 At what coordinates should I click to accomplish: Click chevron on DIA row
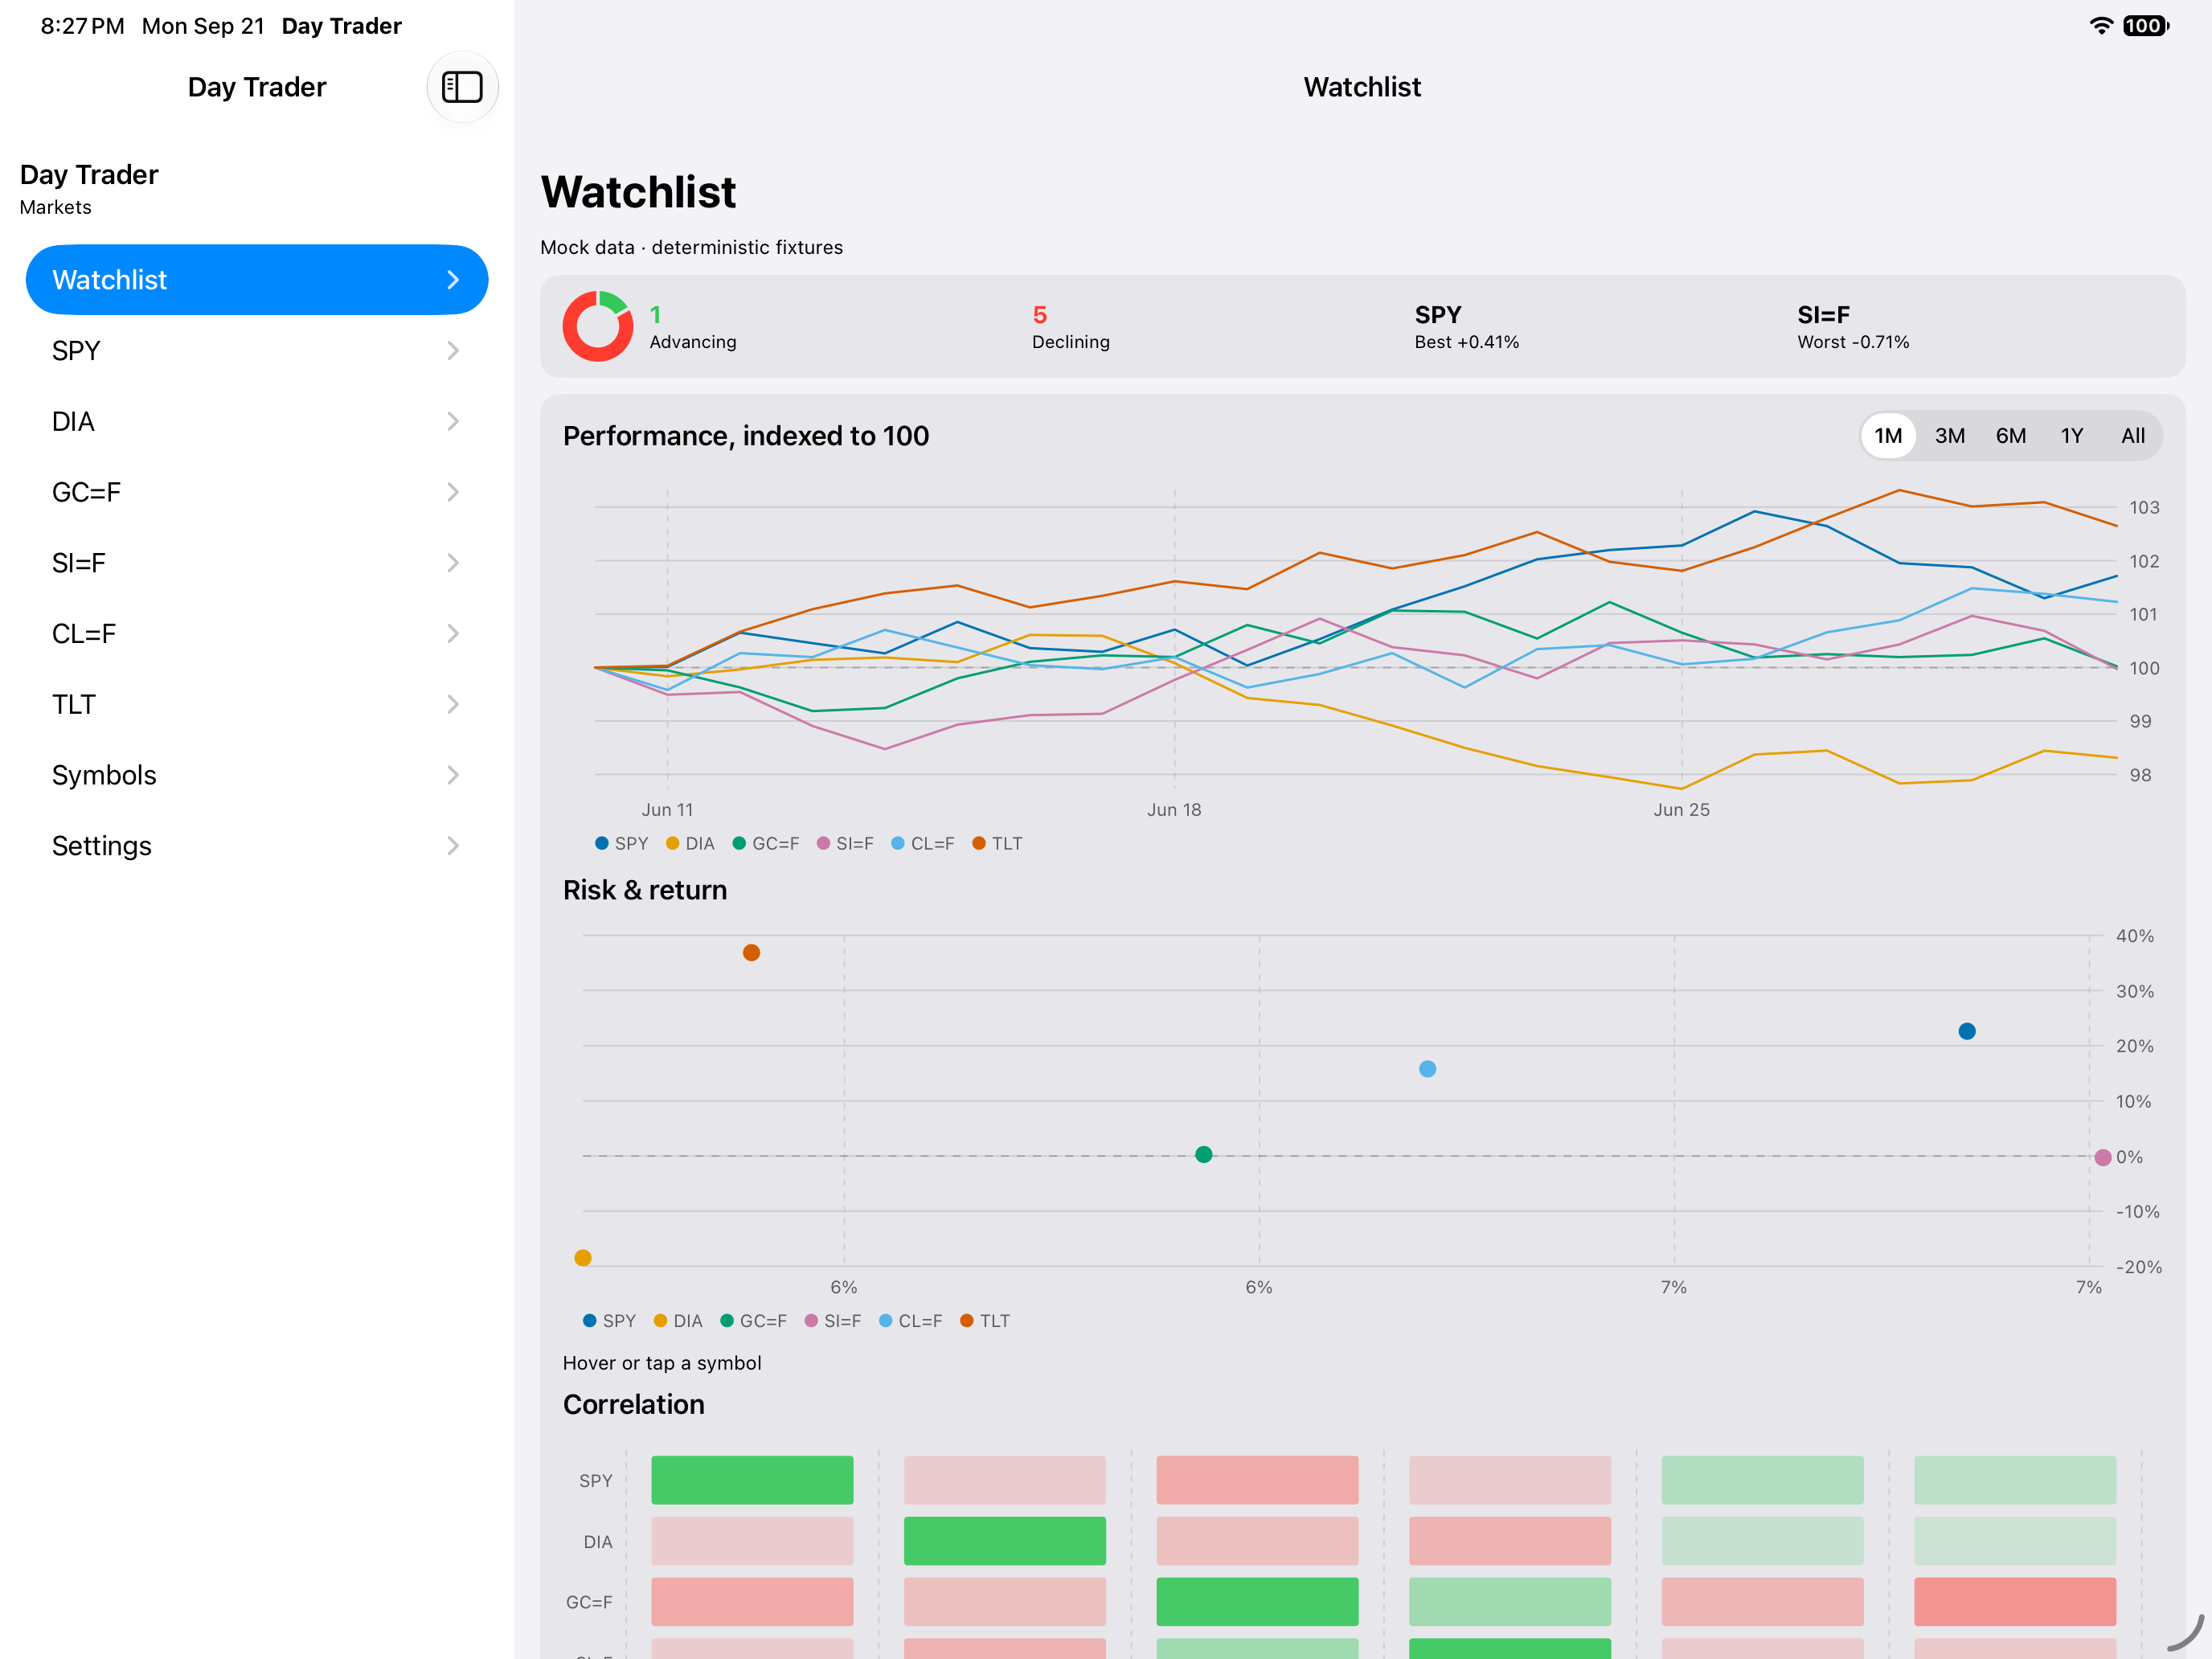[453, 422]
